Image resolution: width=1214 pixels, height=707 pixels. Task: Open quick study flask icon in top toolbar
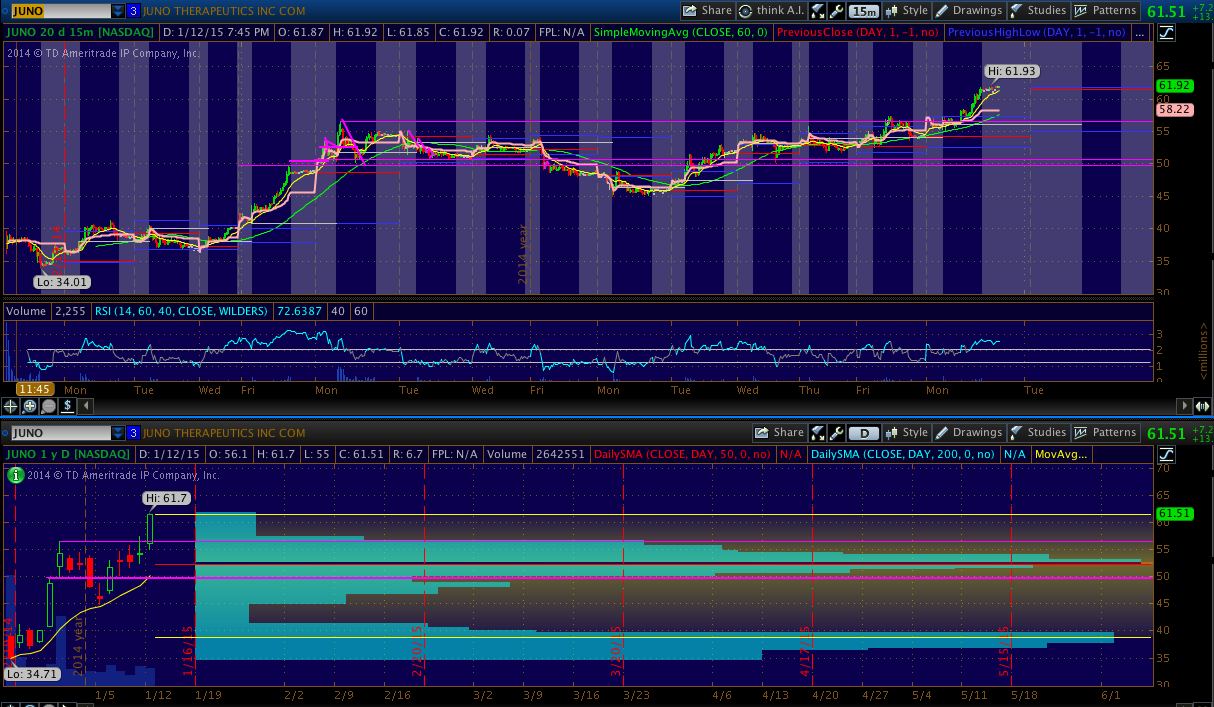click(x=817, y=11)
